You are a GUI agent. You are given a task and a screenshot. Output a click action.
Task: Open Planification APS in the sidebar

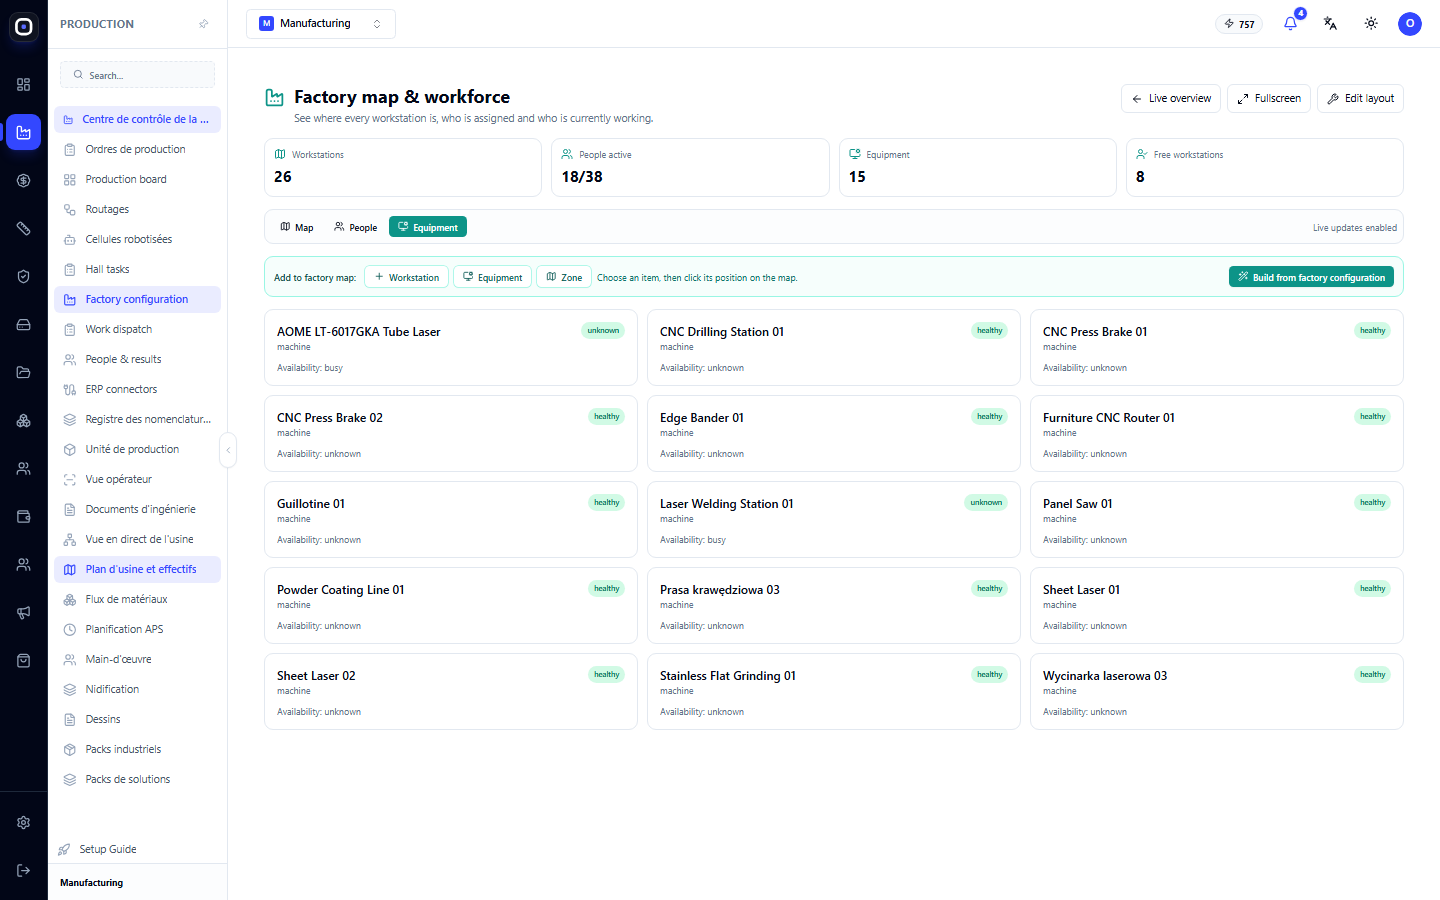tap(138, 629)
